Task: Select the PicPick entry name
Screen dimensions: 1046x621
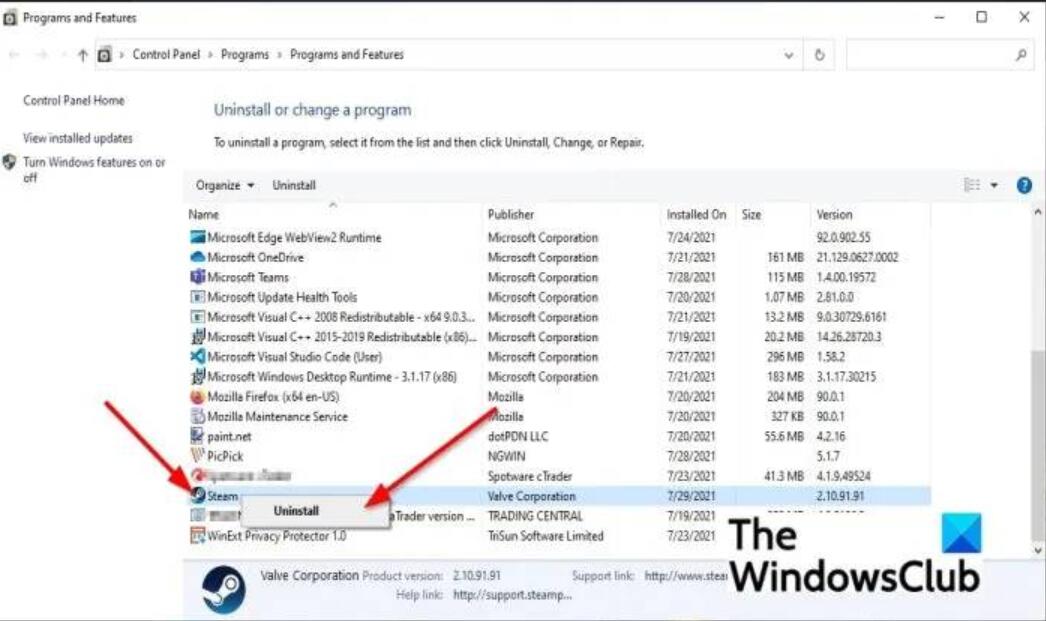Action: point(225,456)
